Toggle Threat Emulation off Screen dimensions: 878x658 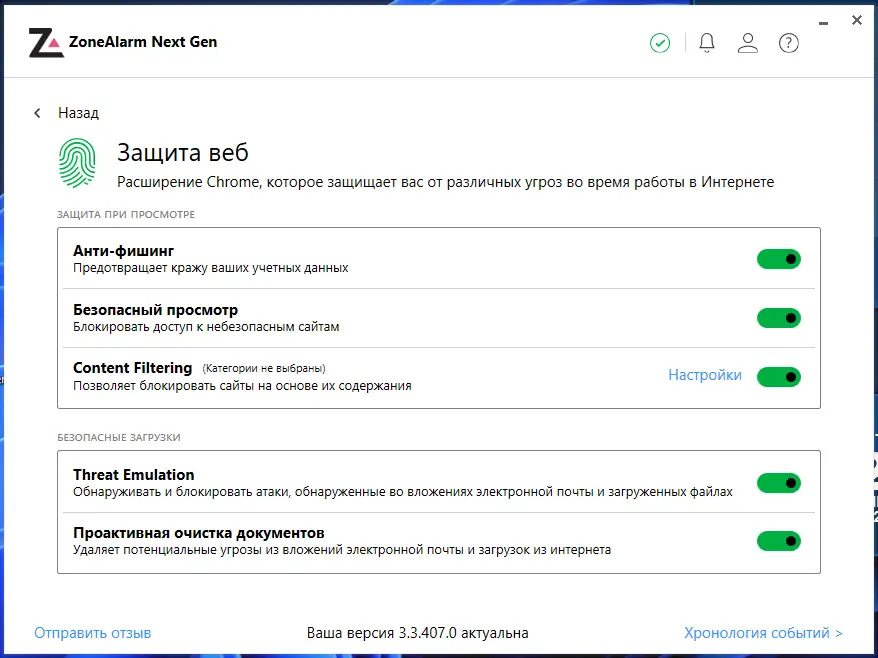pos(779,483)
